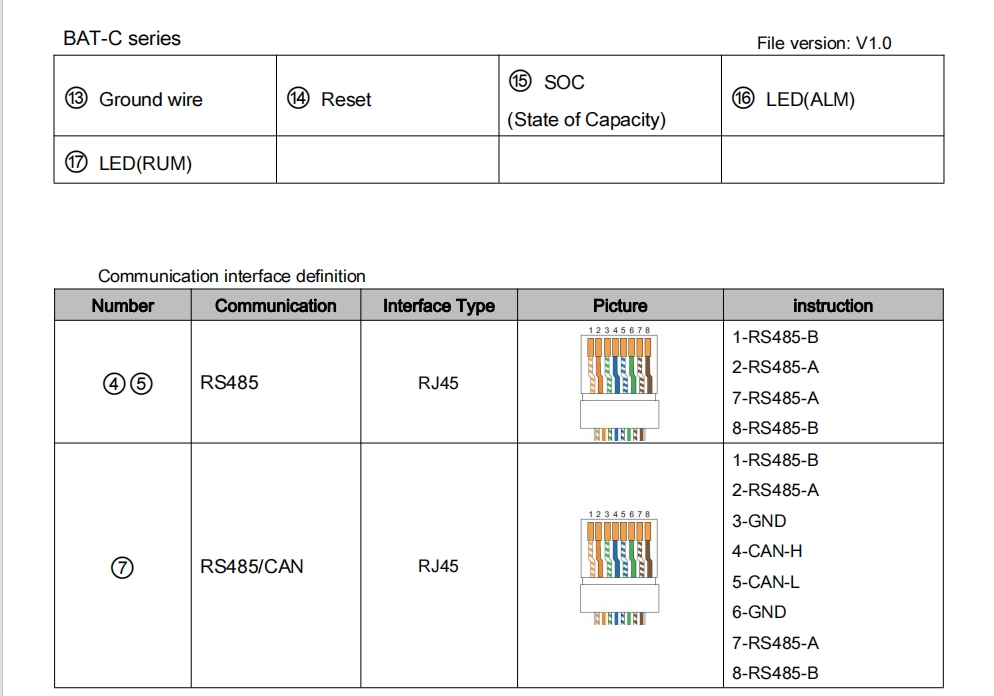Screen dimensions: 994x696
Task: Click the circled 15 SOC symbol
Action: (x=521, y=81)
